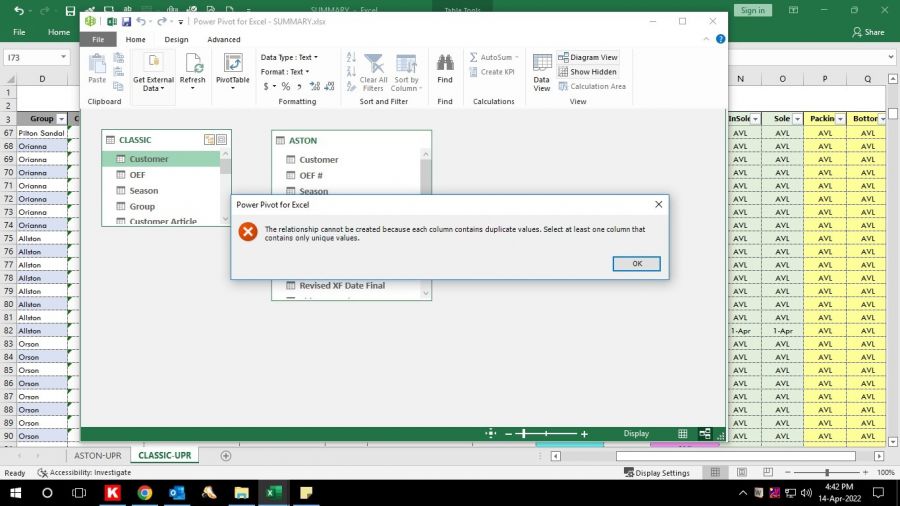This screenshot has width=900, height=506.
Task: Open the Format: Text dropdown
Action: (x=285, y=72)
